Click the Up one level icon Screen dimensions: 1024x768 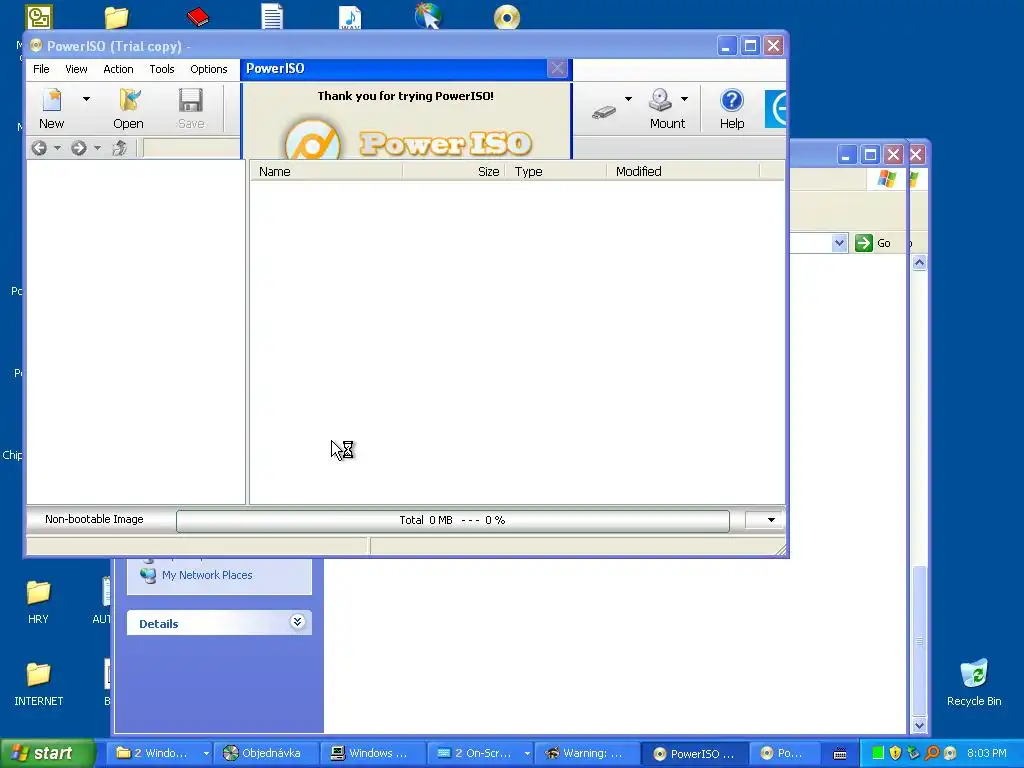pyautogui.click(x=119, y=148)
